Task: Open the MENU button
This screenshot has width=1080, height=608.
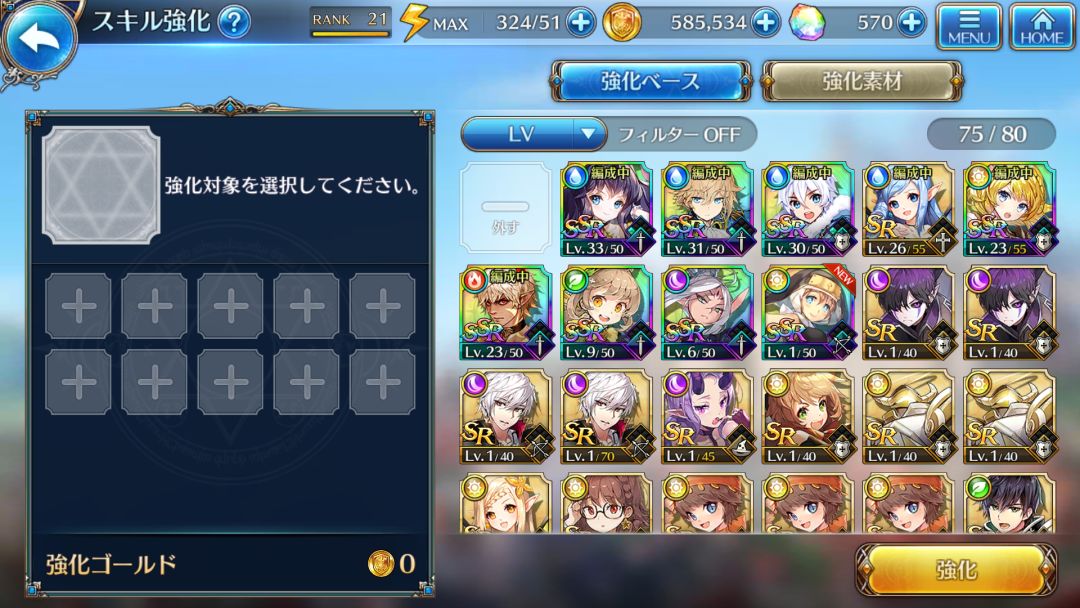Action: tap(969, 27)
